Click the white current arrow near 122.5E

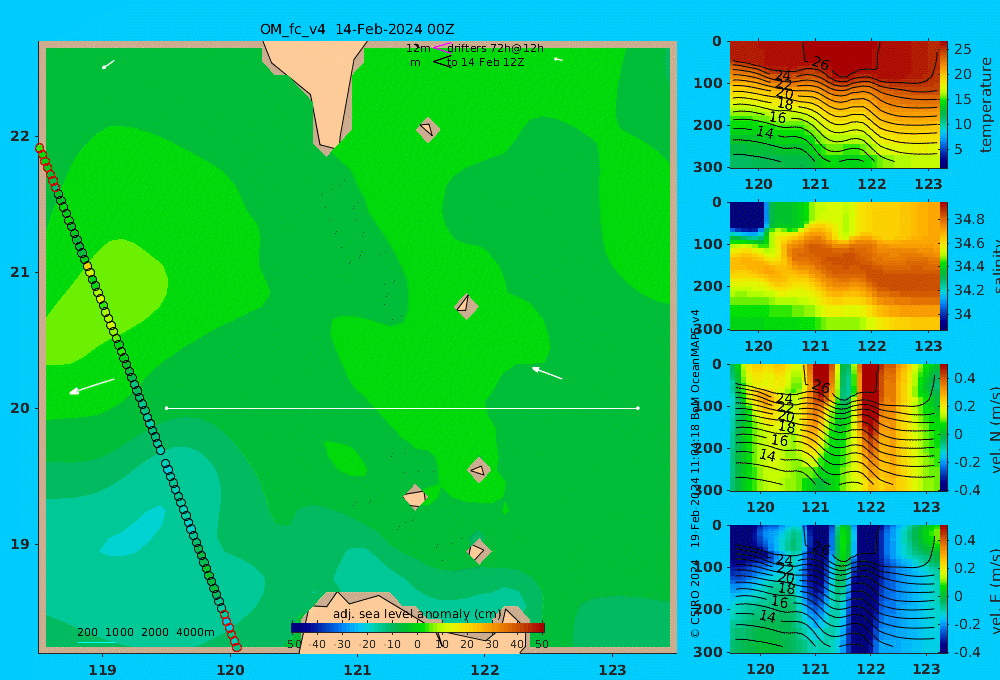click(547, 373)
